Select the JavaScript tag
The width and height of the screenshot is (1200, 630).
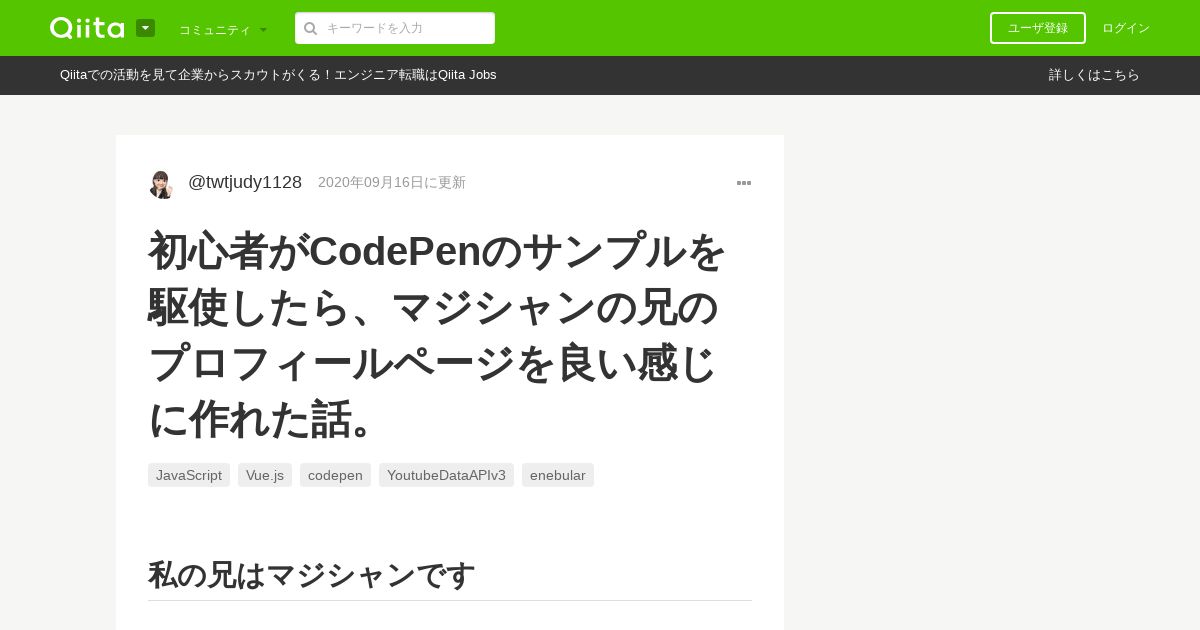coord(189,475)
